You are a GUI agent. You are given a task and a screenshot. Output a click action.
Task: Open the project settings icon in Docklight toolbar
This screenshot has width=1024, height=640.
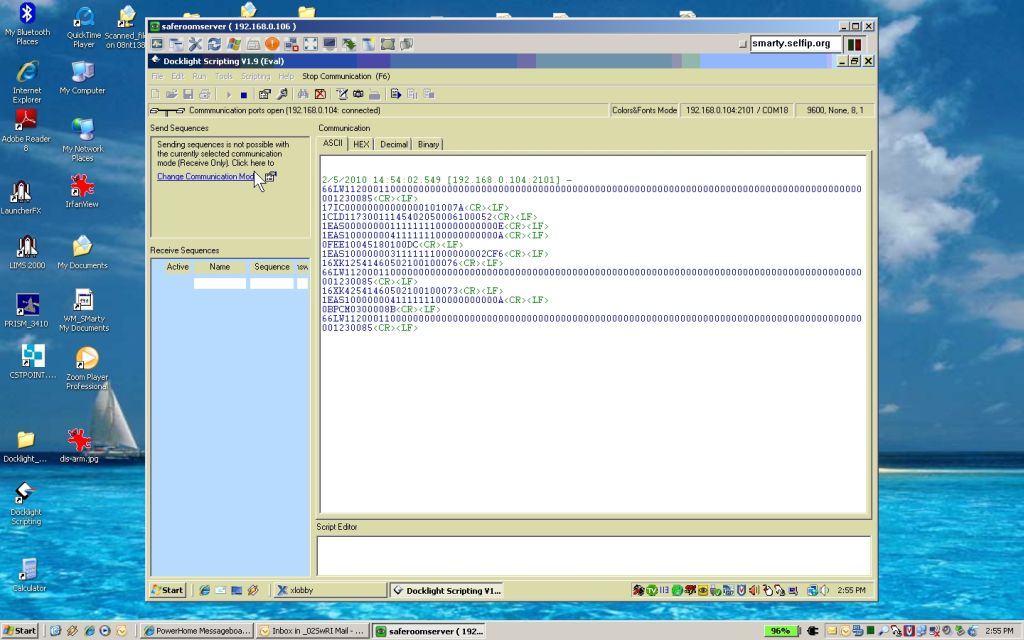[265, 94]
